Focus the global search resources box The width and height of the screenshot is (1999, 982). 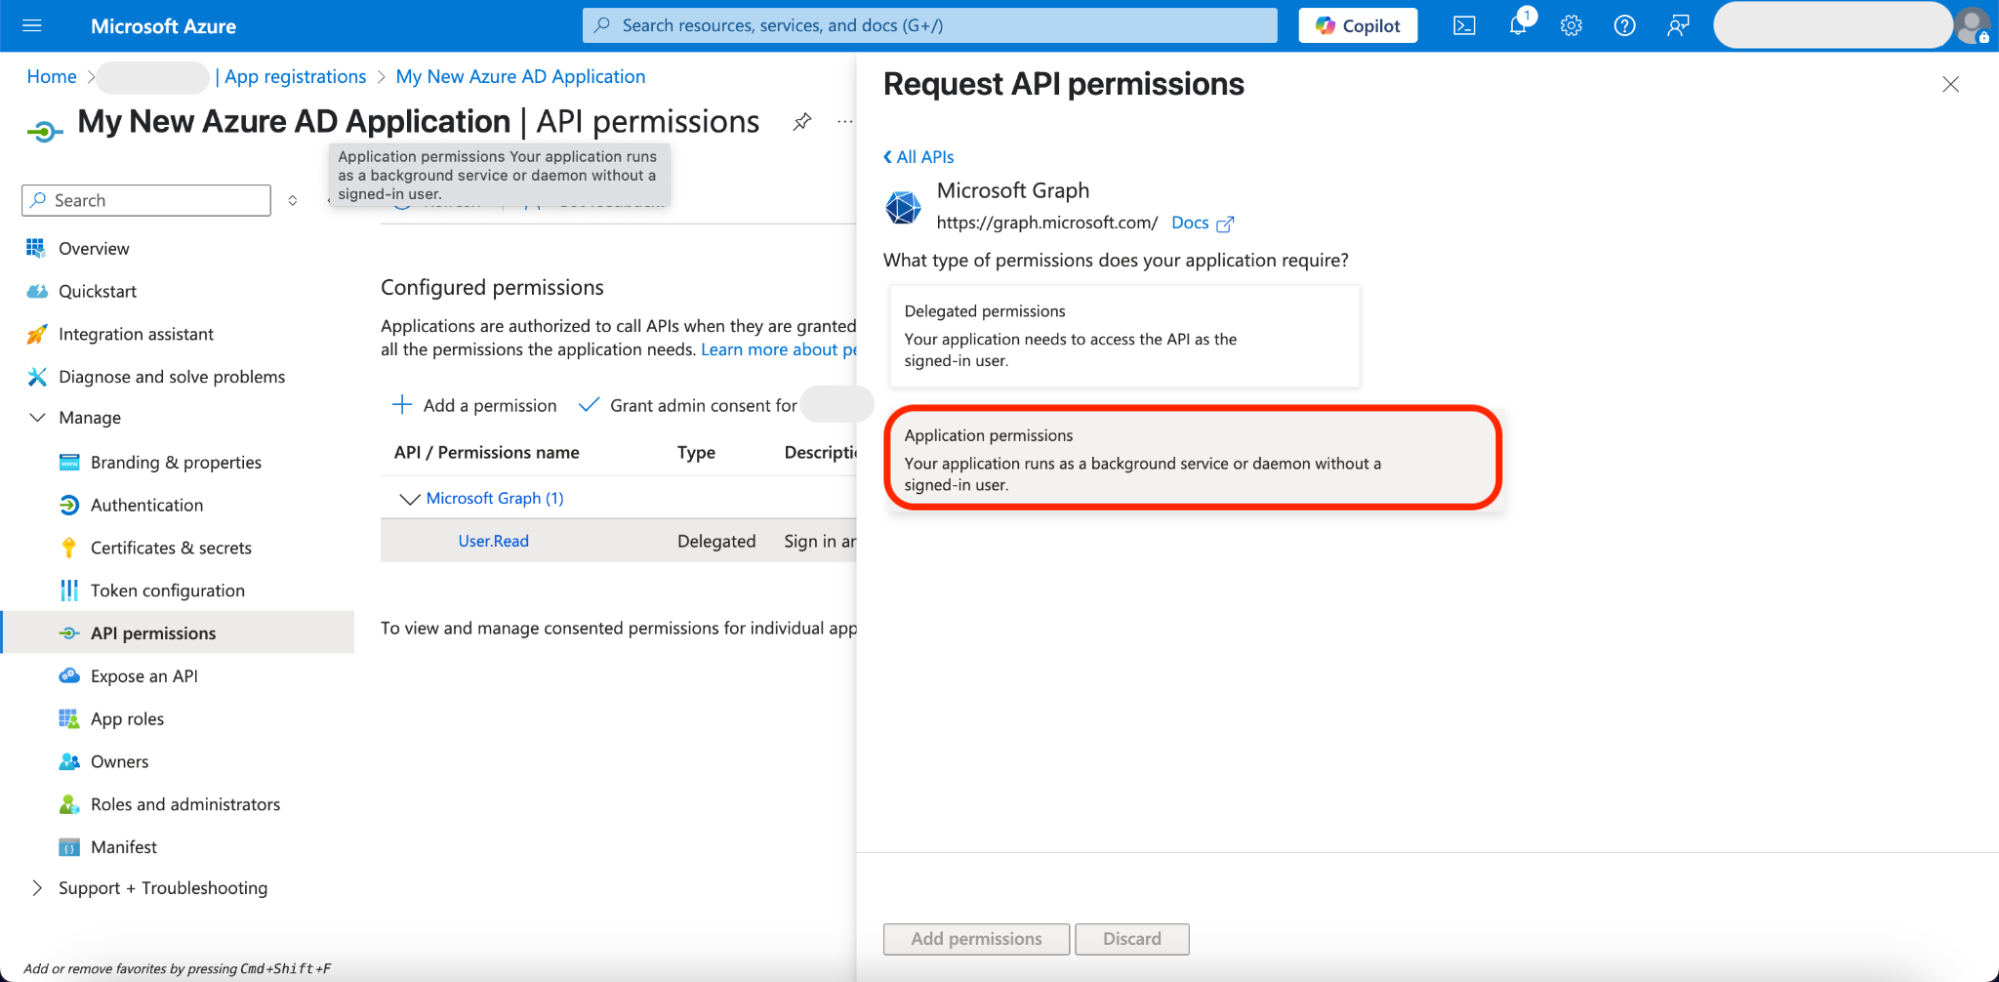pos(930,26)
